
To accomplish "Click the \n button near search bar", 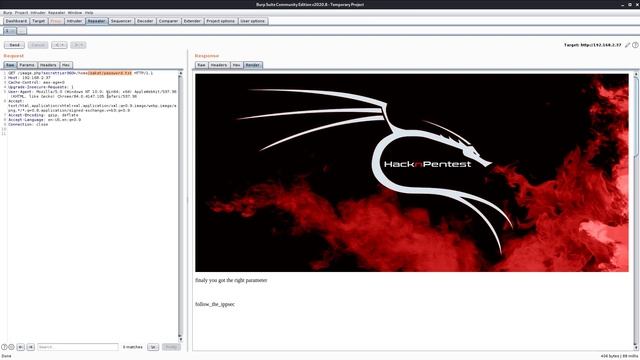I will click(153, 347).
